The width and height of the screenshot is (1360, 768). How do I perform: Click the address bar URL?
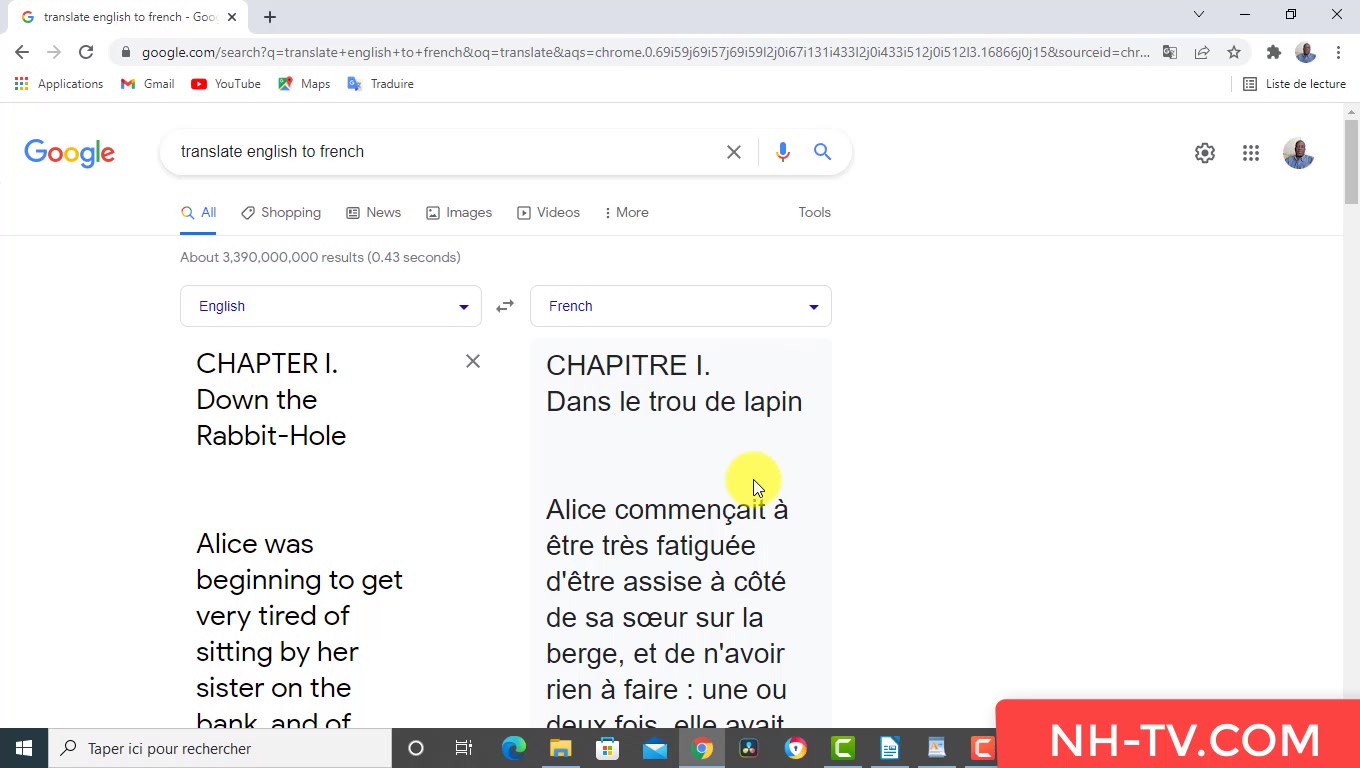[x=645, y=52]
